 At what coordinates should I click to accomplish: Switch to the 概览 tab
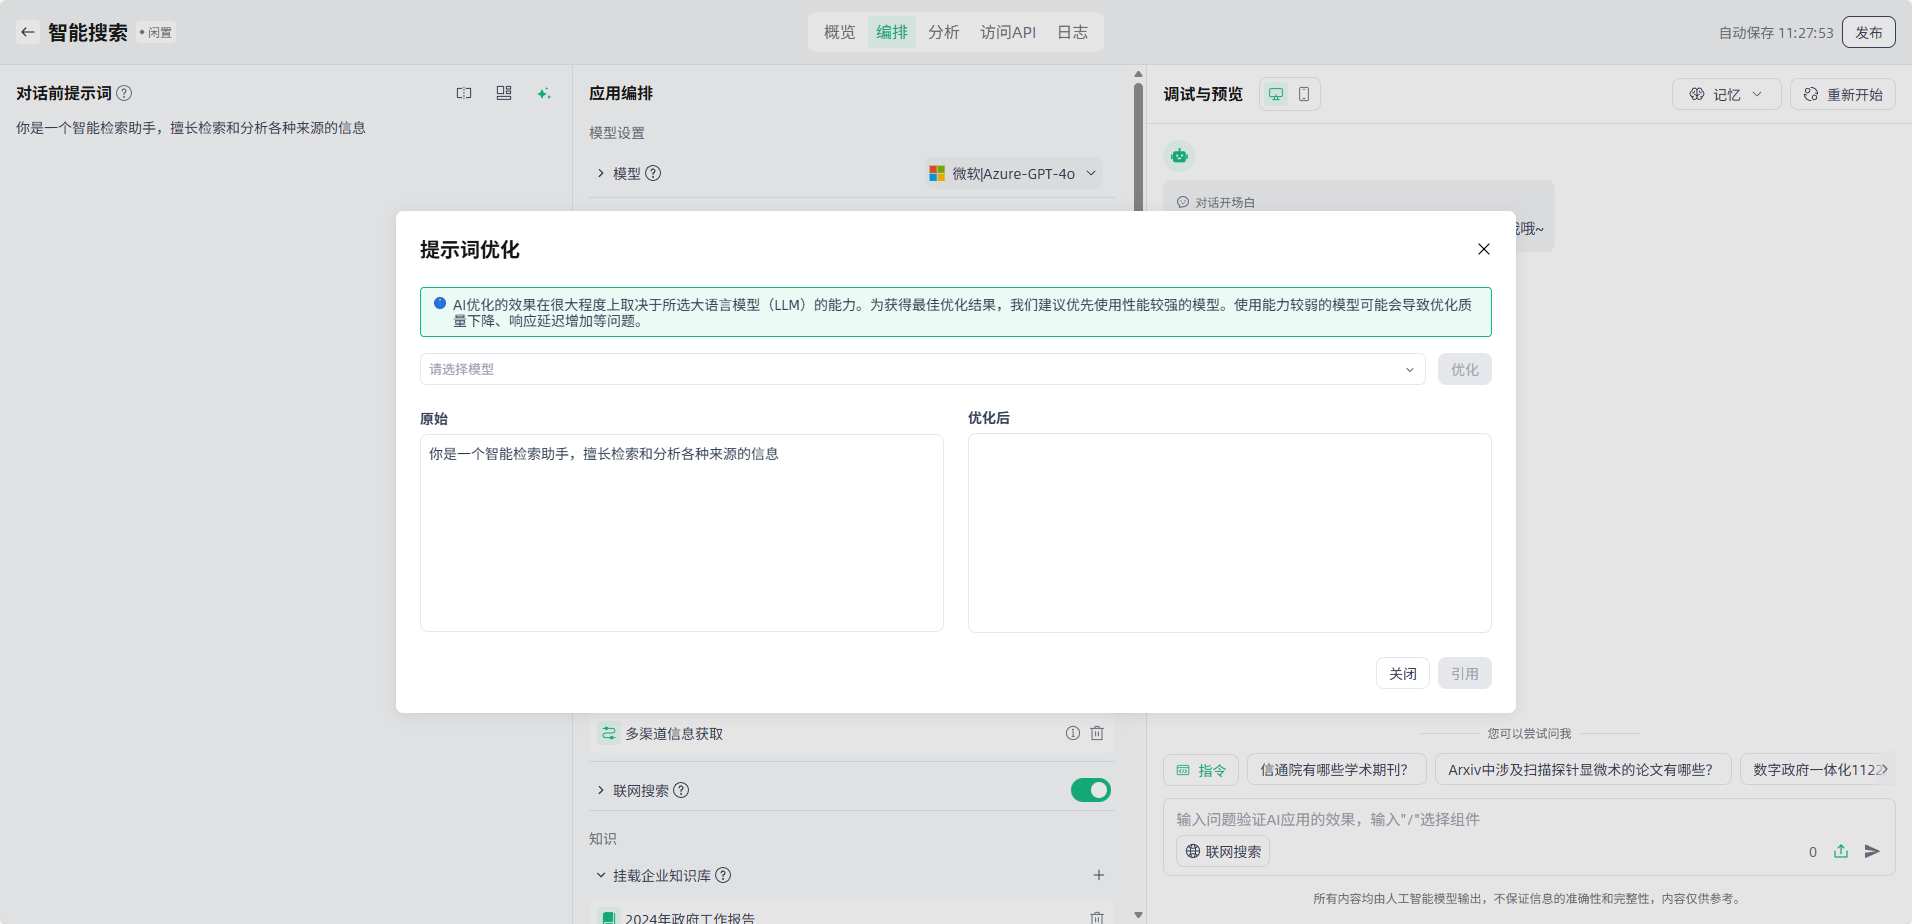pos(839,32)
